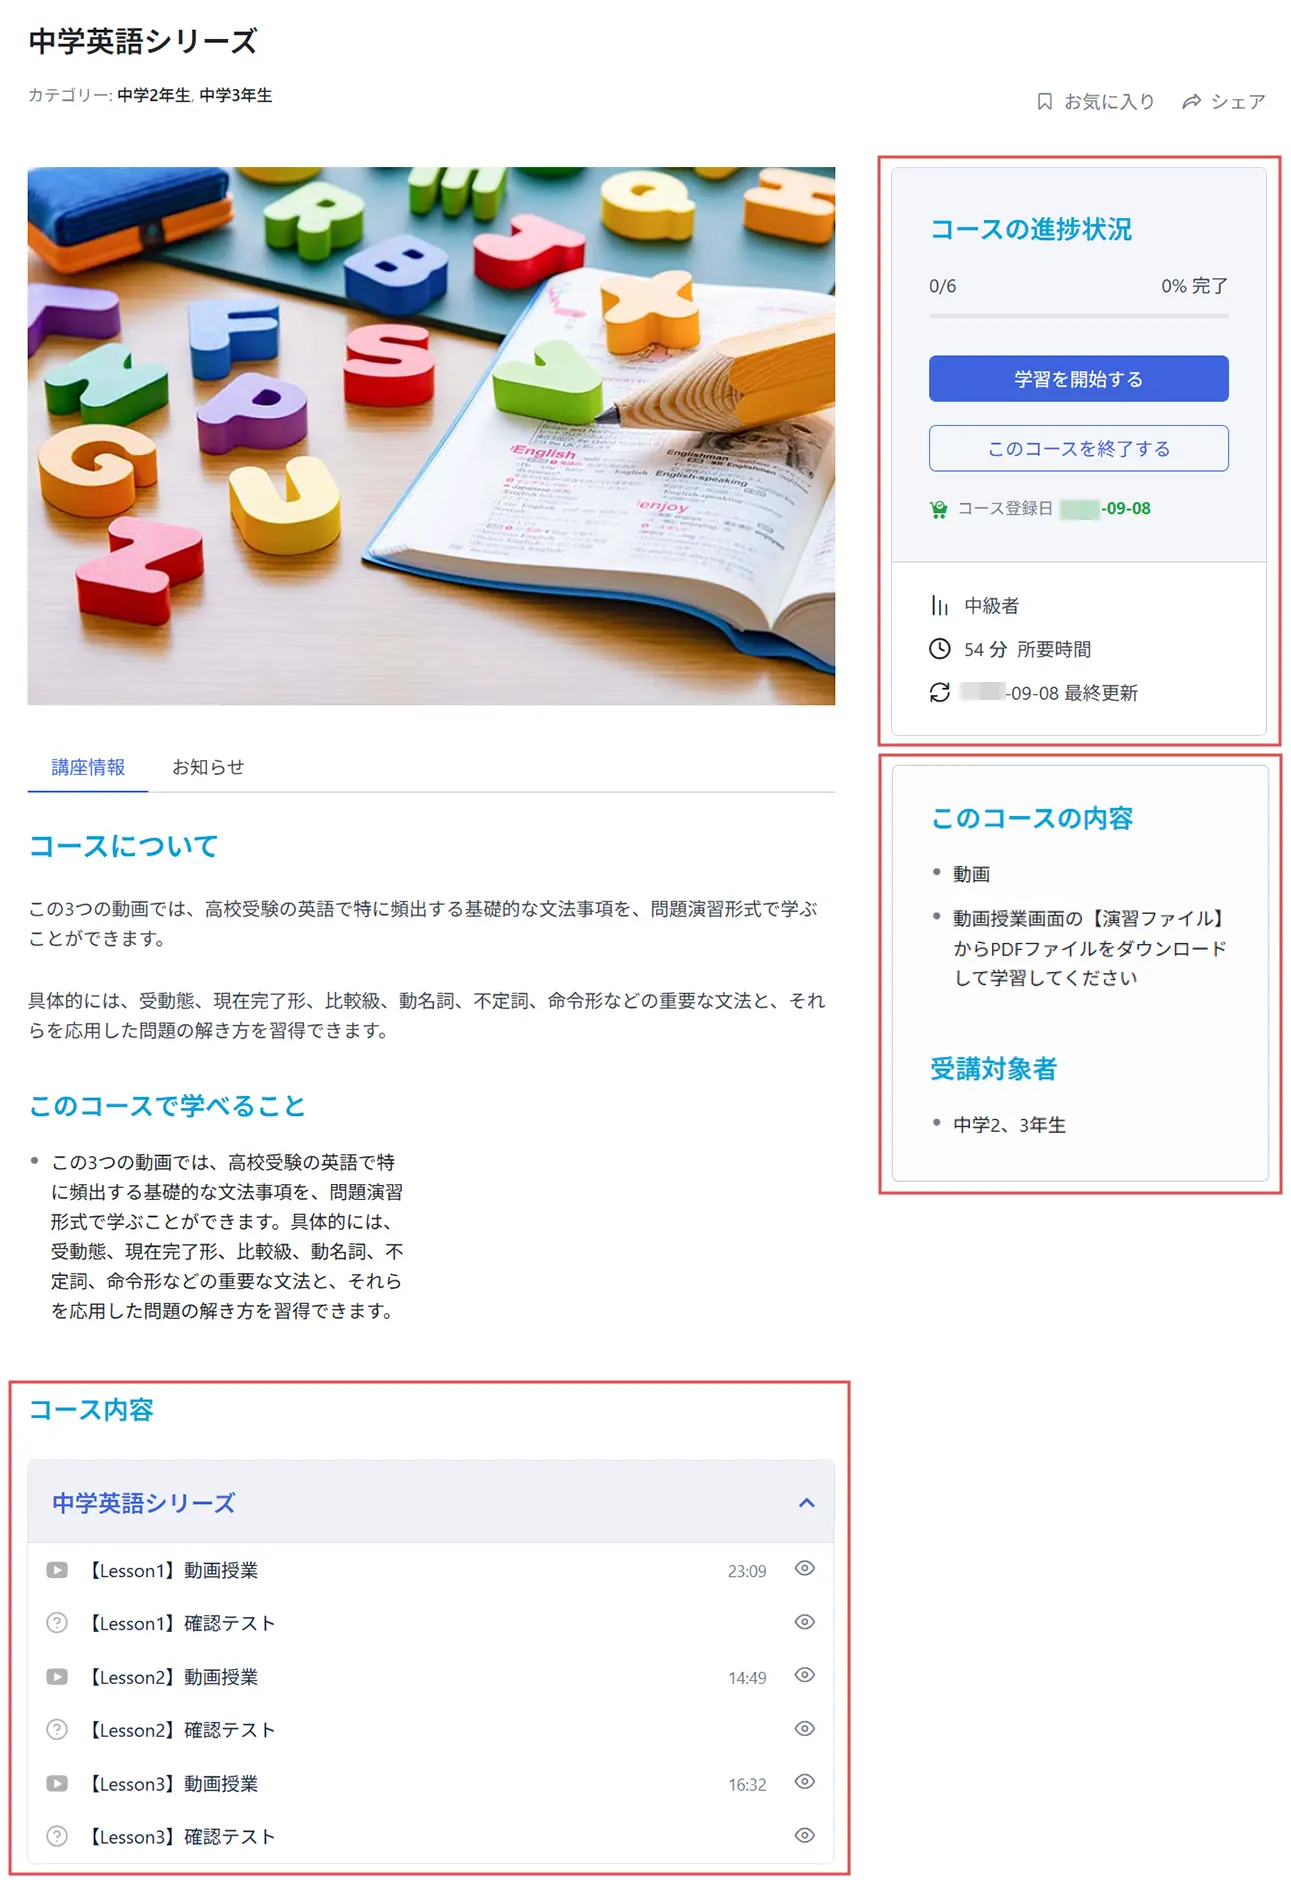Switch to the お知らせ tab
The width and height of the screenshot is (1291, 1880).
pos(208,767)
